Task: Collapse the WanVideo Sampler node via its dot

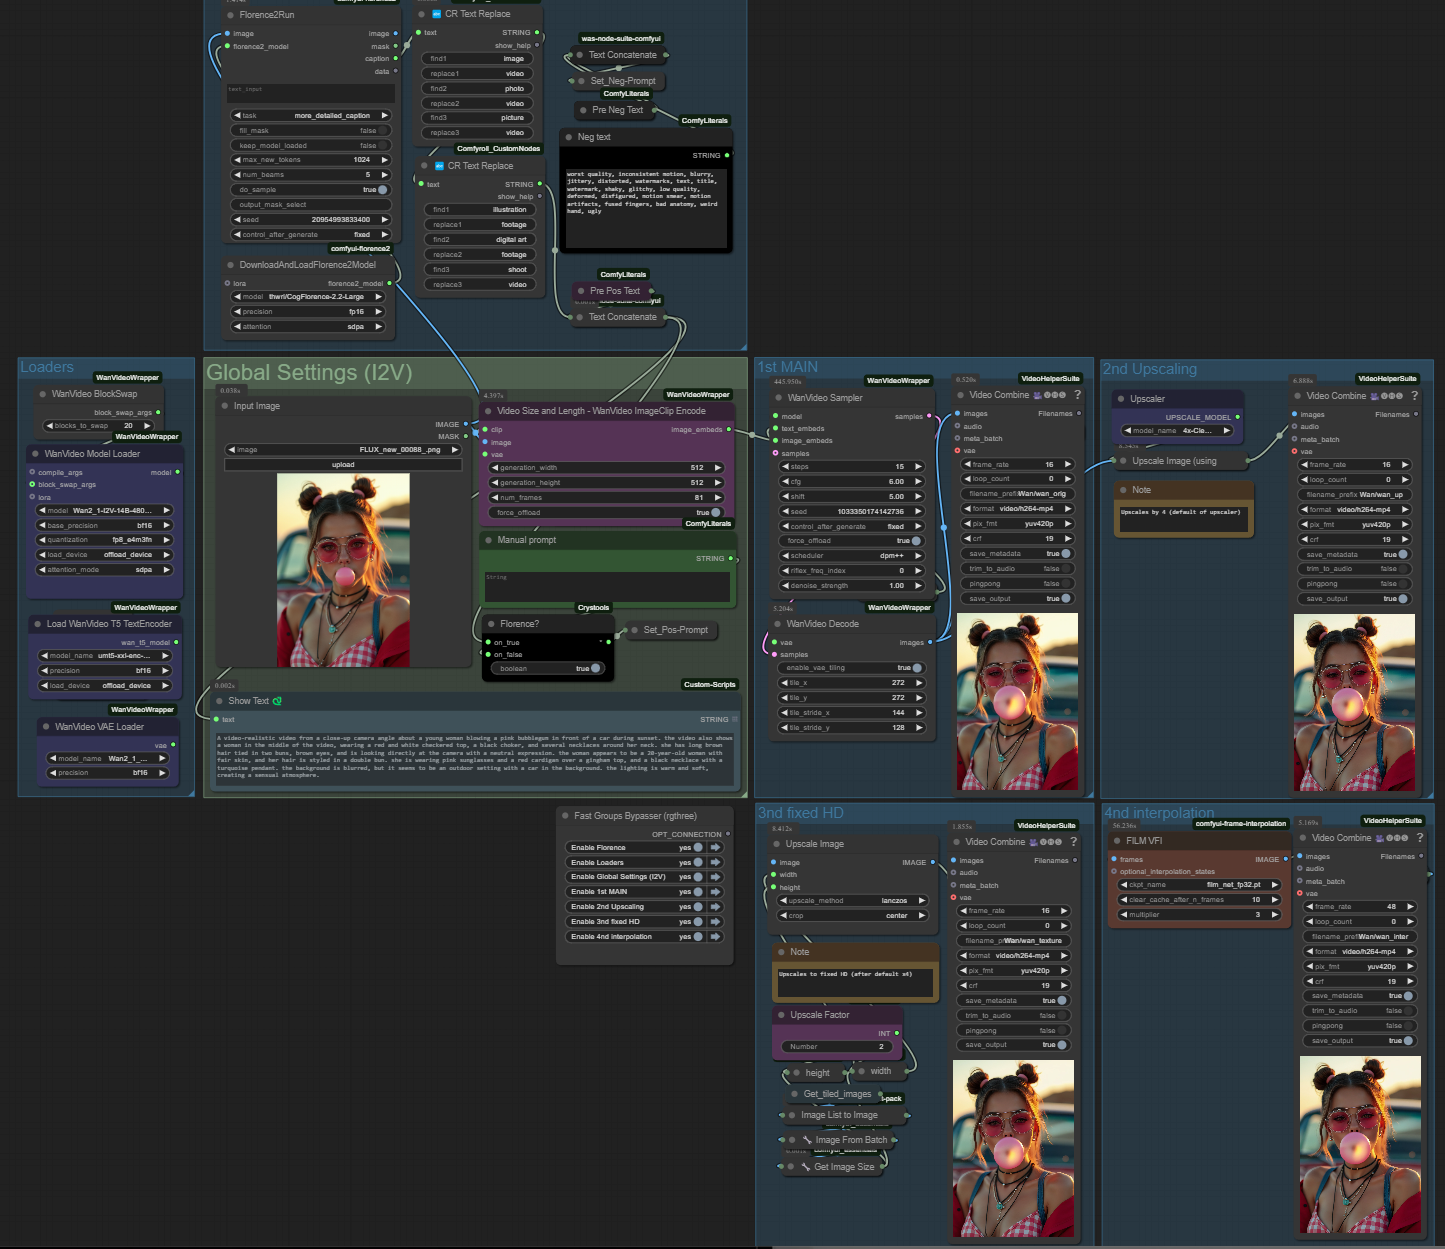Action: tap(776, 398)
